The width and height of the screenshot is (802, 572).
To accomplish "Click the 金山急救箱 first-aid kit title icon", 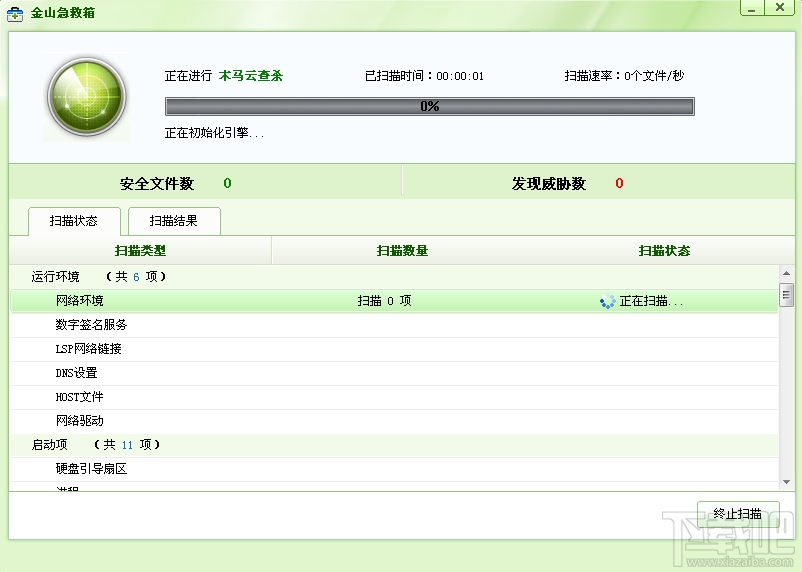I will (x=15, y=14).
